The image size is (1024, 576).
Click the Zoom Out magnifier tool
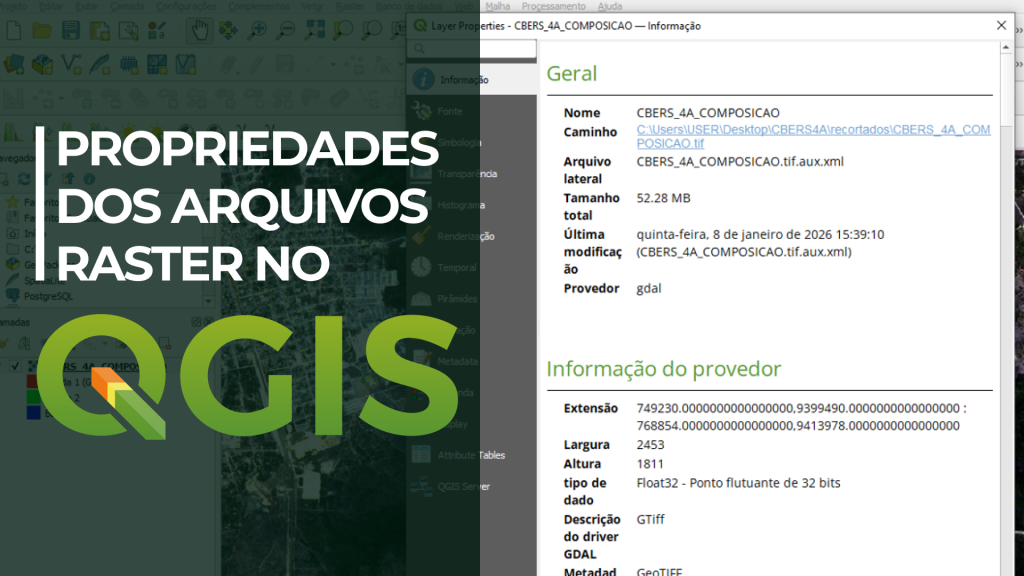pos(286,30)
